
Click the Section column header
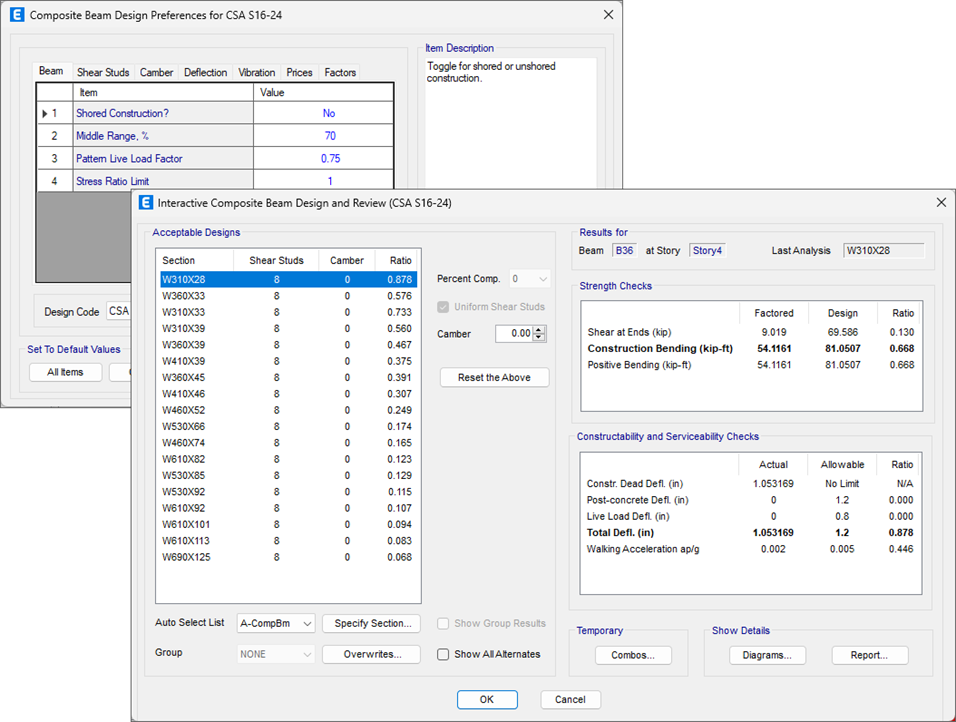point(196,260)
